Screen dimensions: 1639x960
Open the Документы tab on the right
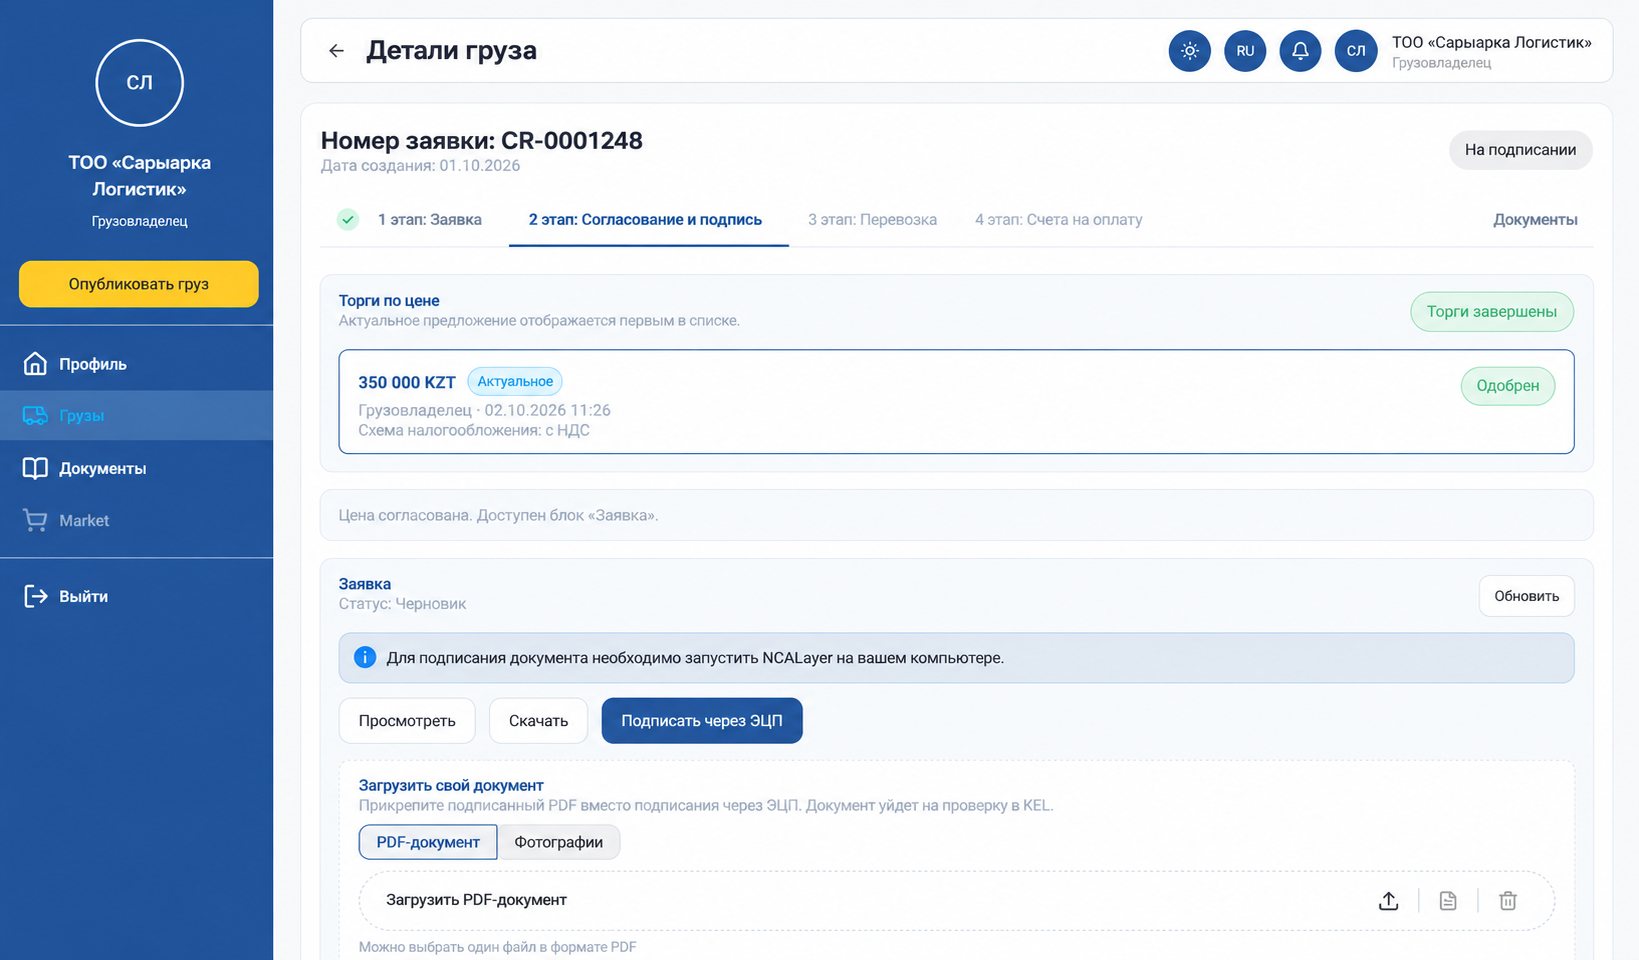point(1535,220)
